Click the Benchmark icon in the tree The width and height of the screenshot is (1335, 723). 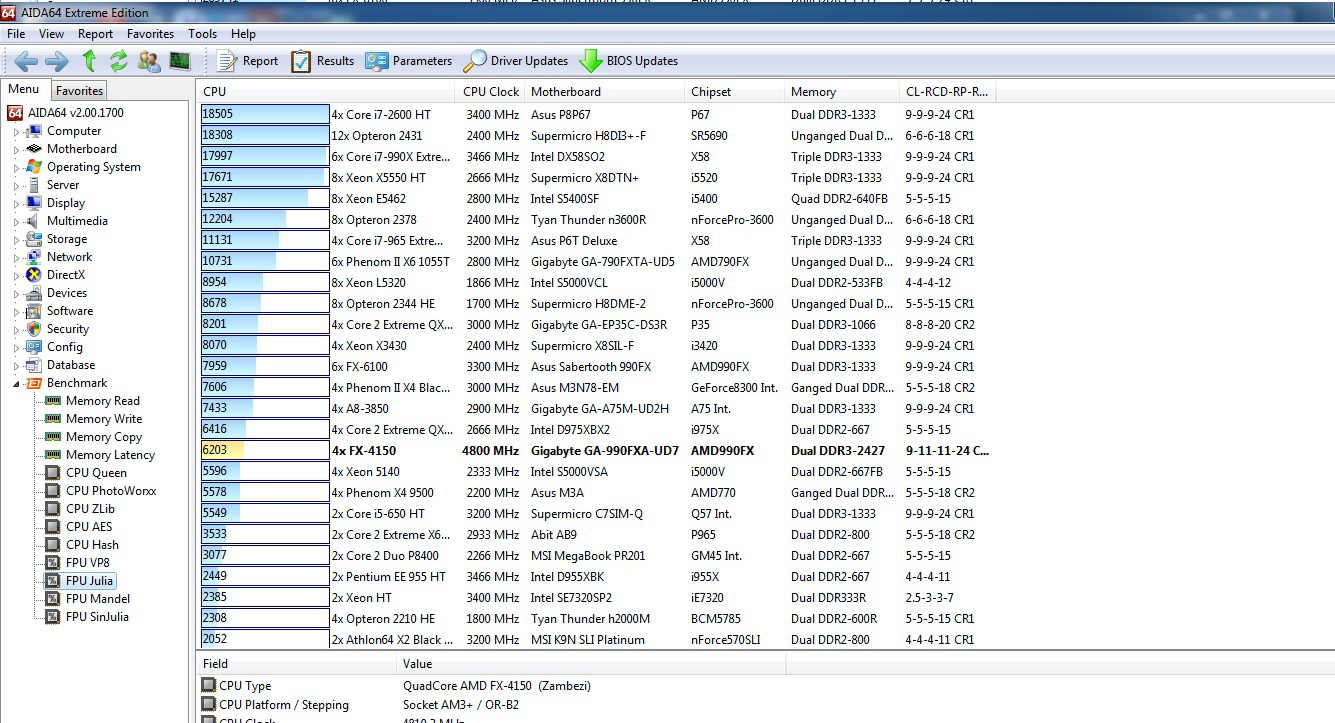click(34, 383)
